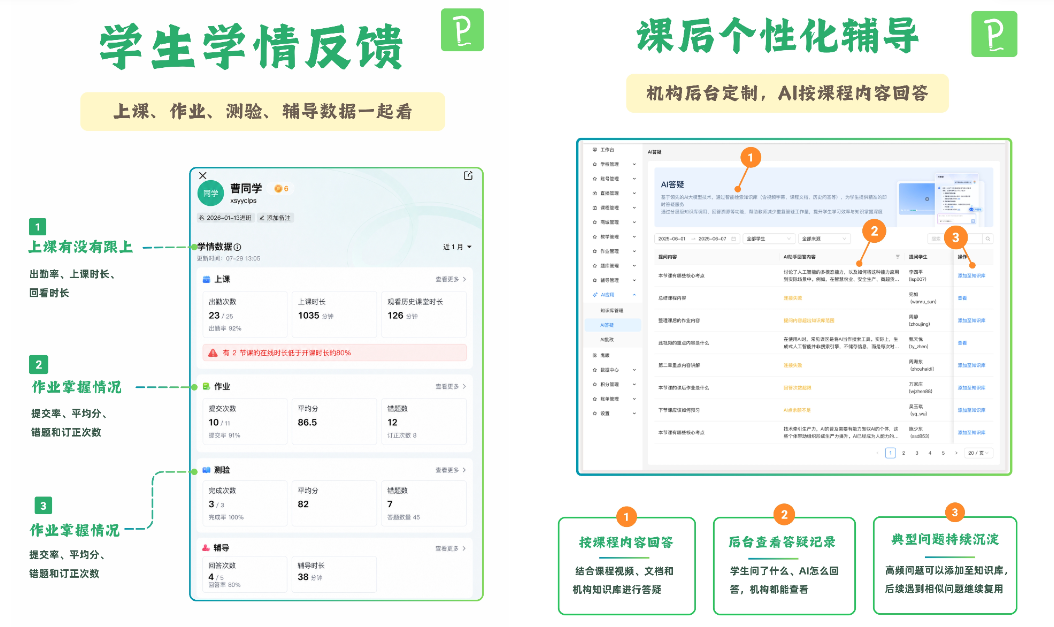Screen dimensions: 1054x627
Task: Collapse the AI应用 sidebar group
Action: [634, 295]
